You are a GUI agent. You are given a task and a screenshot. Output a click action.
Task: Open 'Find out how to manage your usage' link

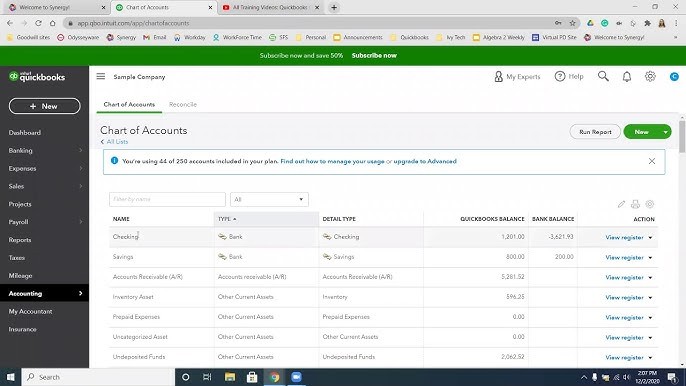click(x=332, y=161)
